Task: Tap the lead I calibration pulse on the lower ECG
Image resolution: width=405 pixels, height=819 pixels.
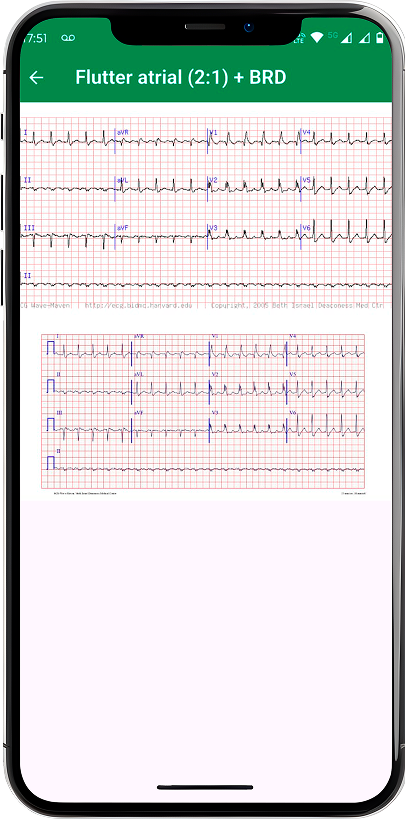Action: (51, 347)
